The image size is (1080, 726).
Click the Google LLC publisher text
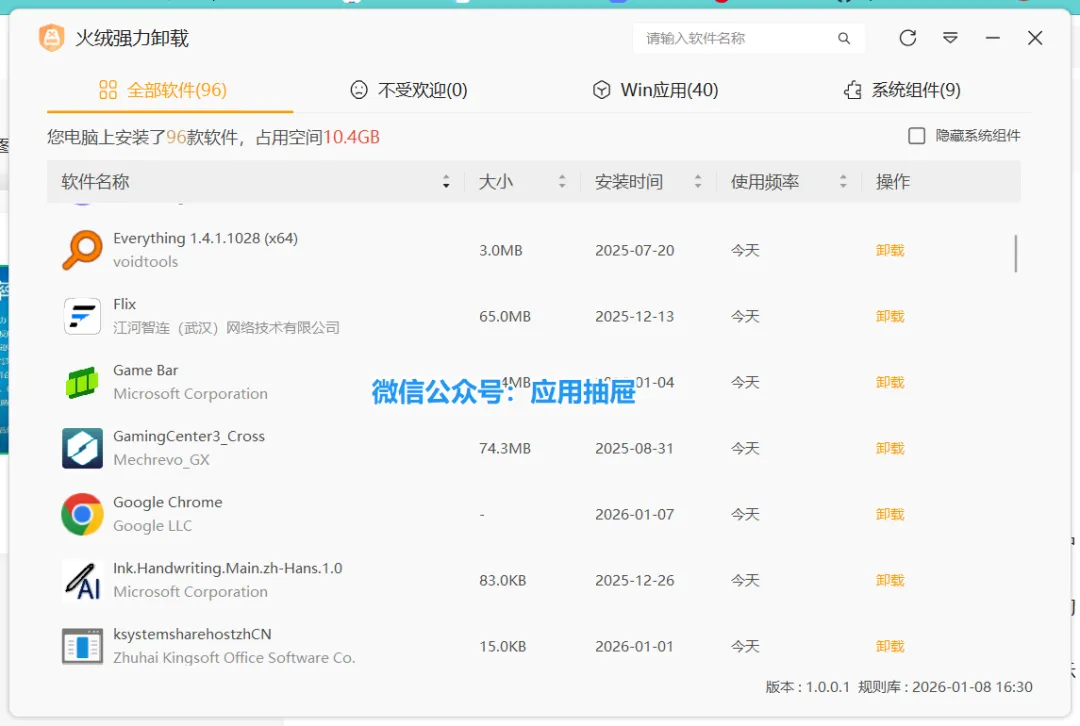pos(152,526)
